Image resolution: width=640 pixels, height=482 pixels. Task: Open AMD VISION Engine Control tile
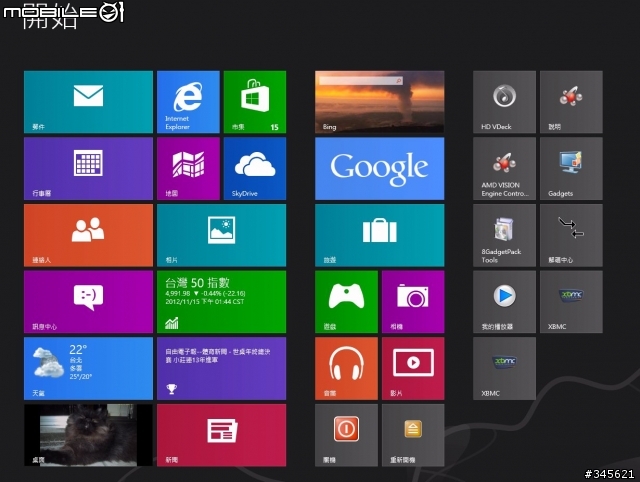point(504,169)
